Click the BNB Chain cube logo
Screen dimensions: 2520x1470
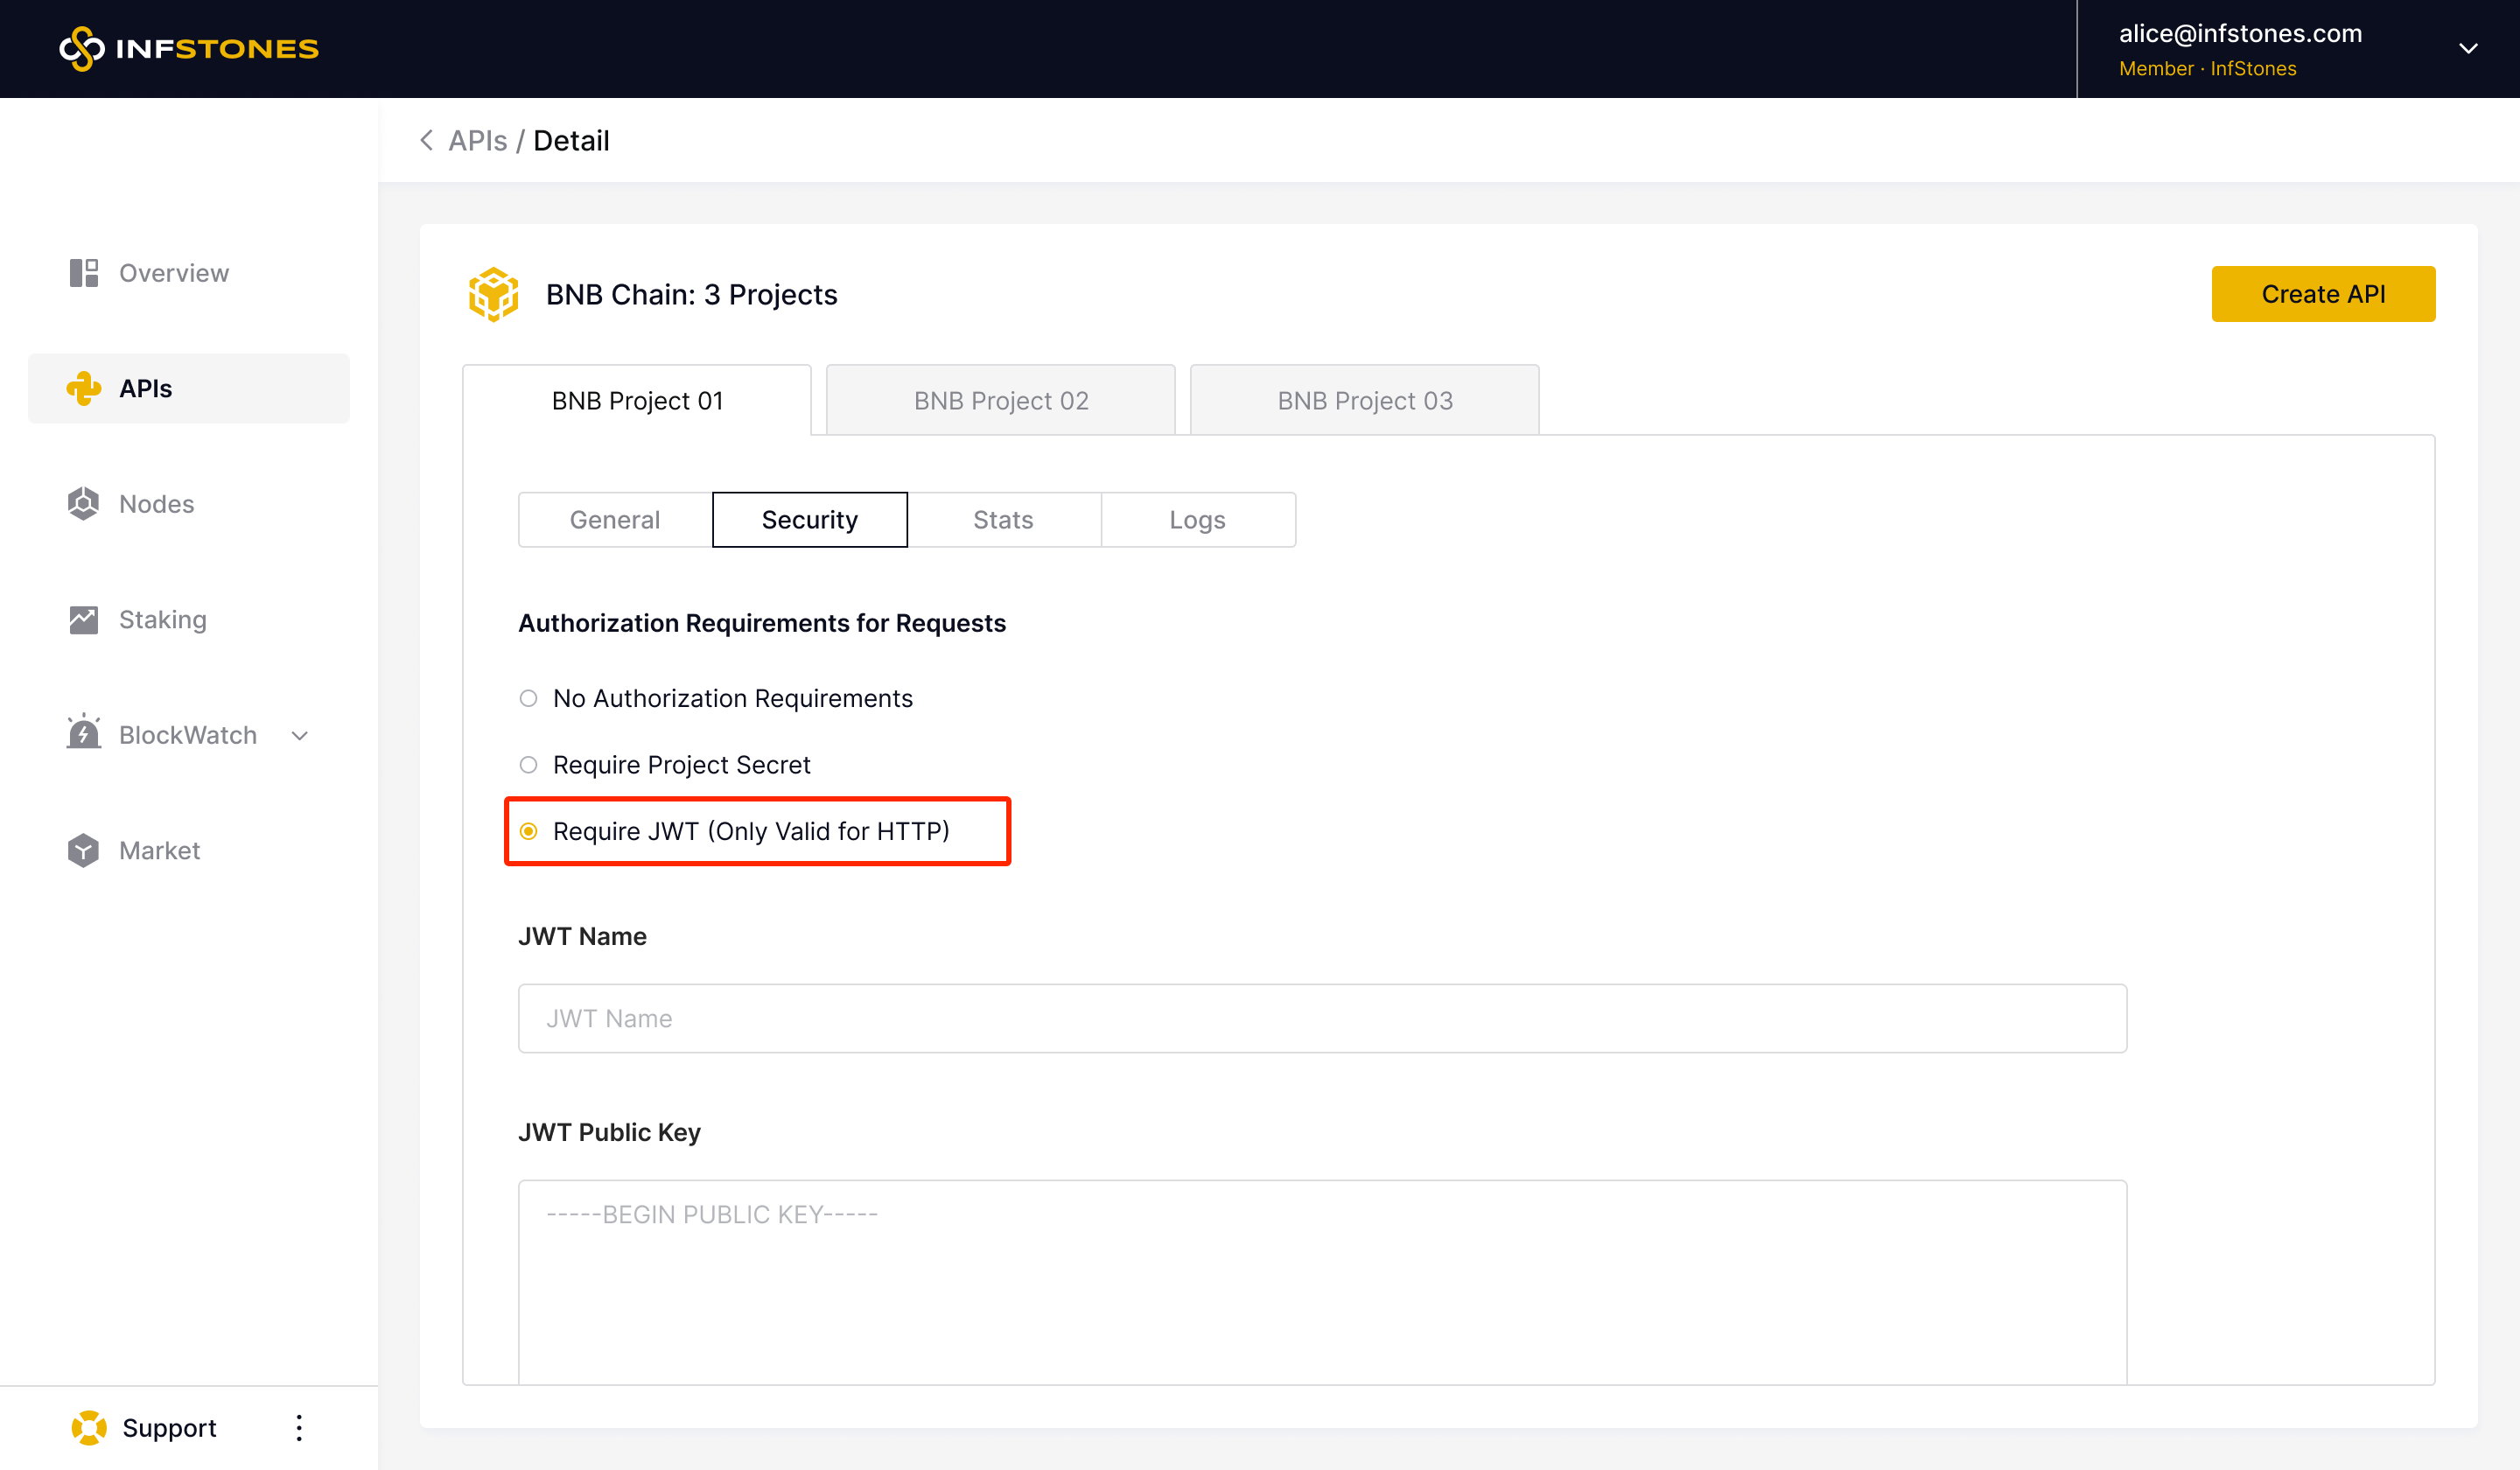[x=493, y=294]
